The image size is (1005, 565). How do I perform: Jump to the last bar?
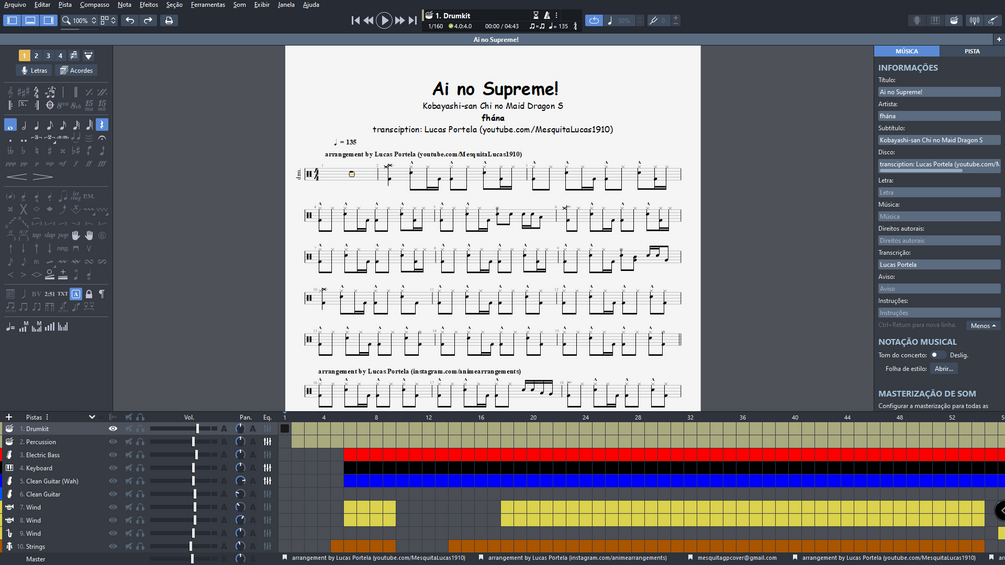[x=413, y=20]
